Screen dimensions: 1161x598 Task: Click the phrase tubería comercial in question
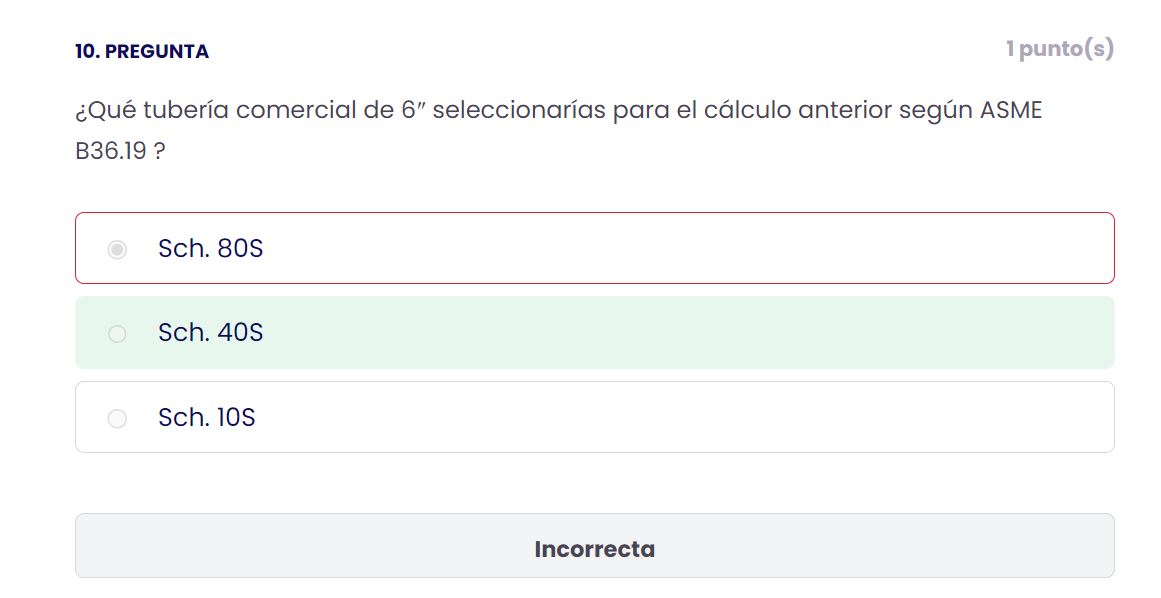pyautogui.click(x=250, y=110)
